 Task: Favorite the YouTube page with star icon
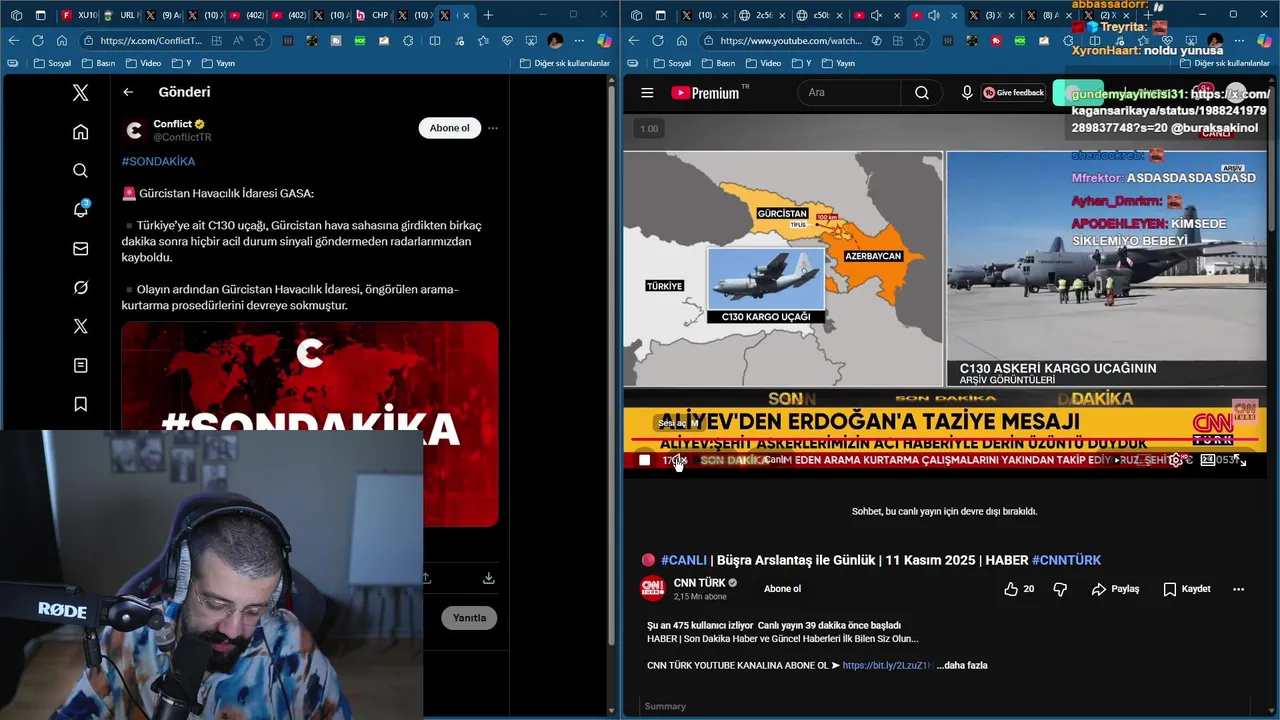coord(920,41)
